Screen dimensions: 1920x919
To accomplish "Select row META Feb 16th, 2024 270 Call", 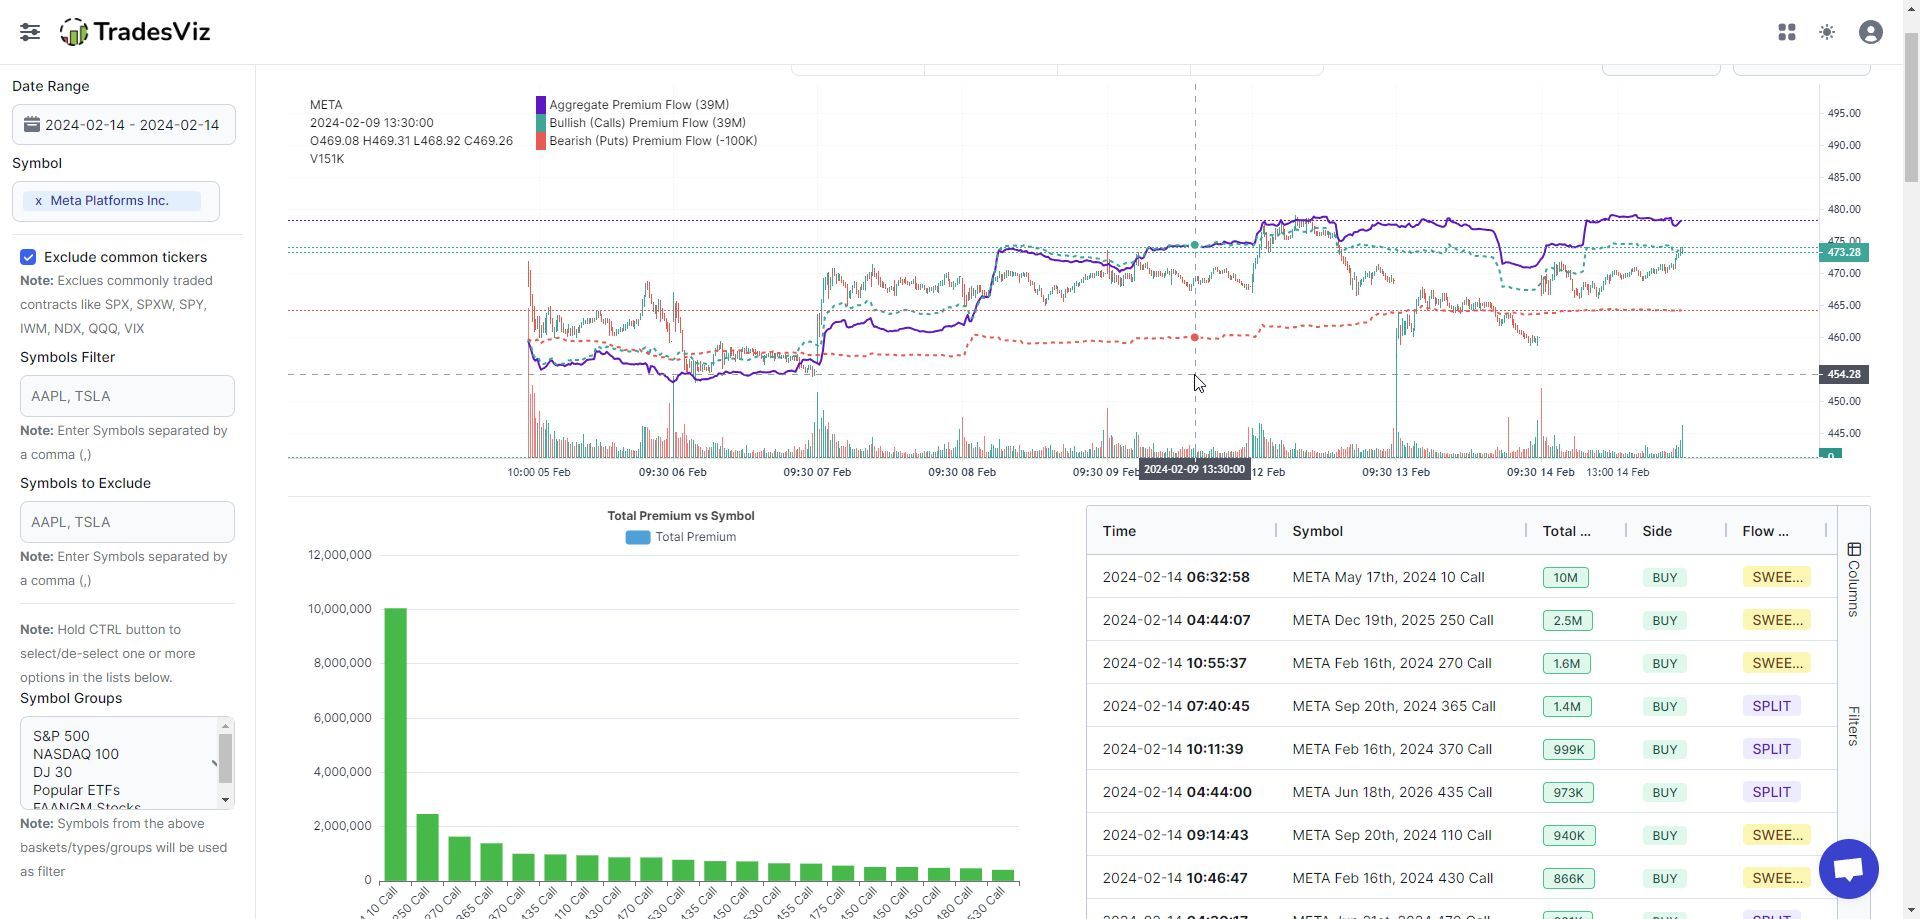I will (1462, 663).
